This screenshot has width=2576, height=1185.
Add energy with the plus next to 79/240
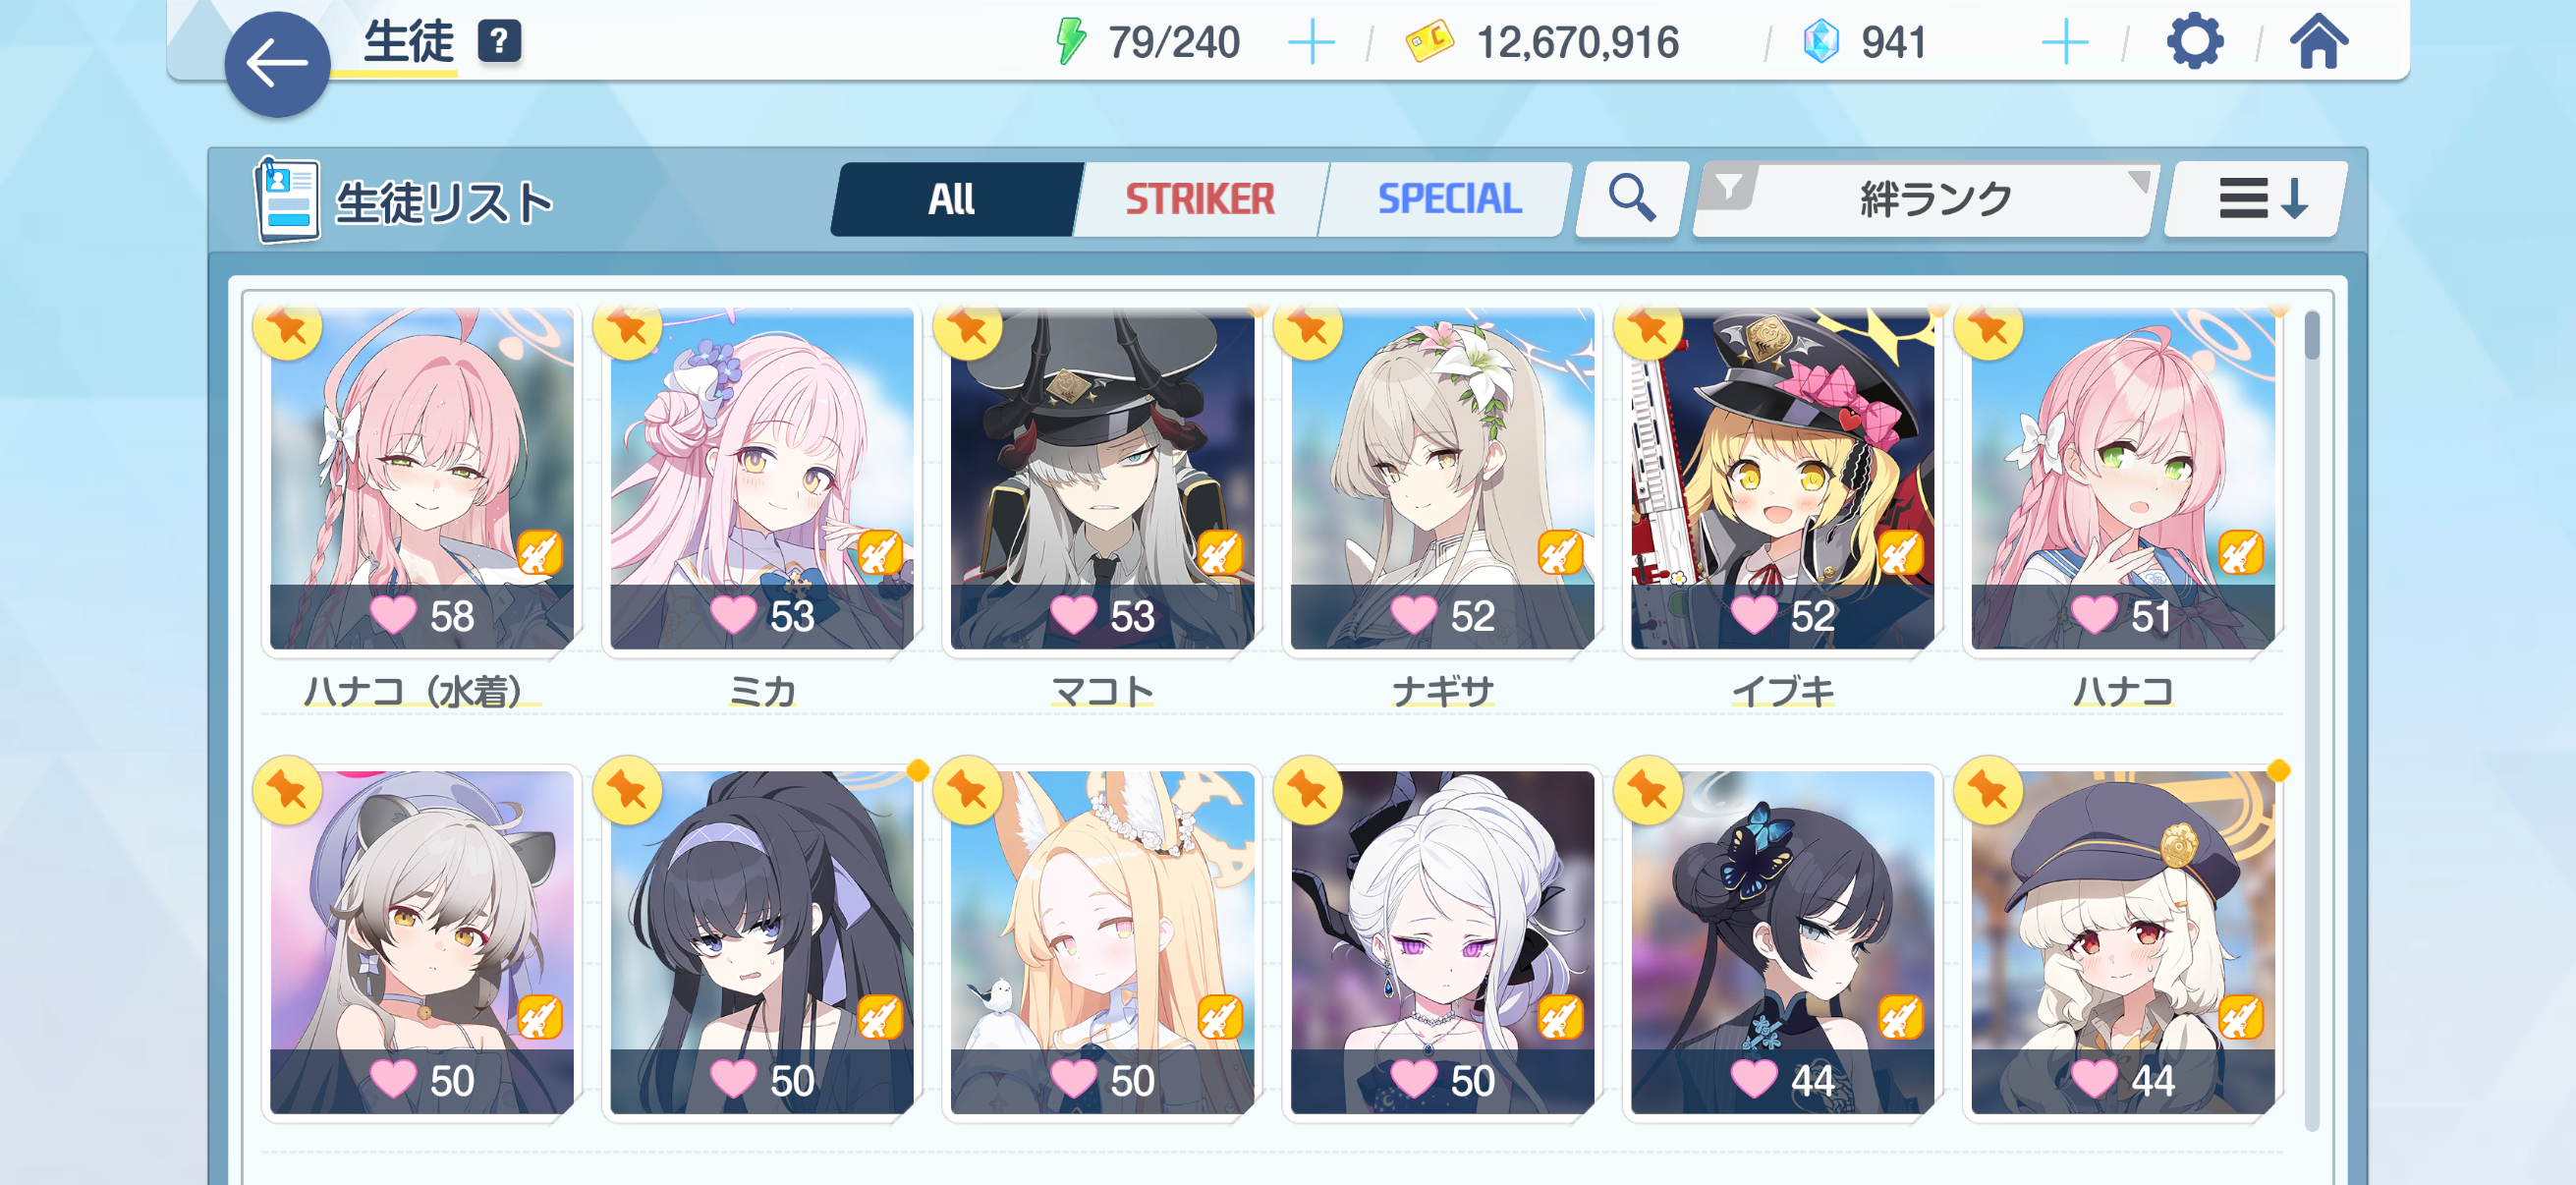coord(1311,43)
